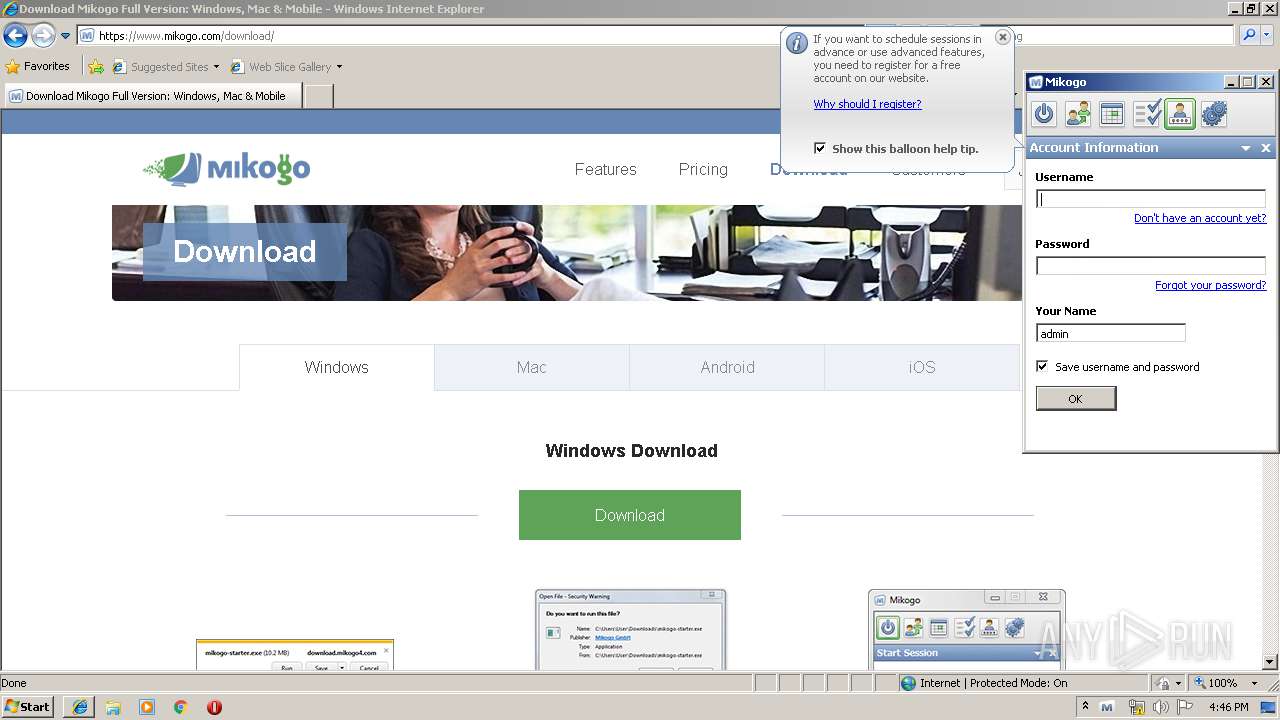Open Mikogo checklist icon with checkmarks
Image resolution: width=1280 pixels, height=720 pixels.
pos(1146,114)
